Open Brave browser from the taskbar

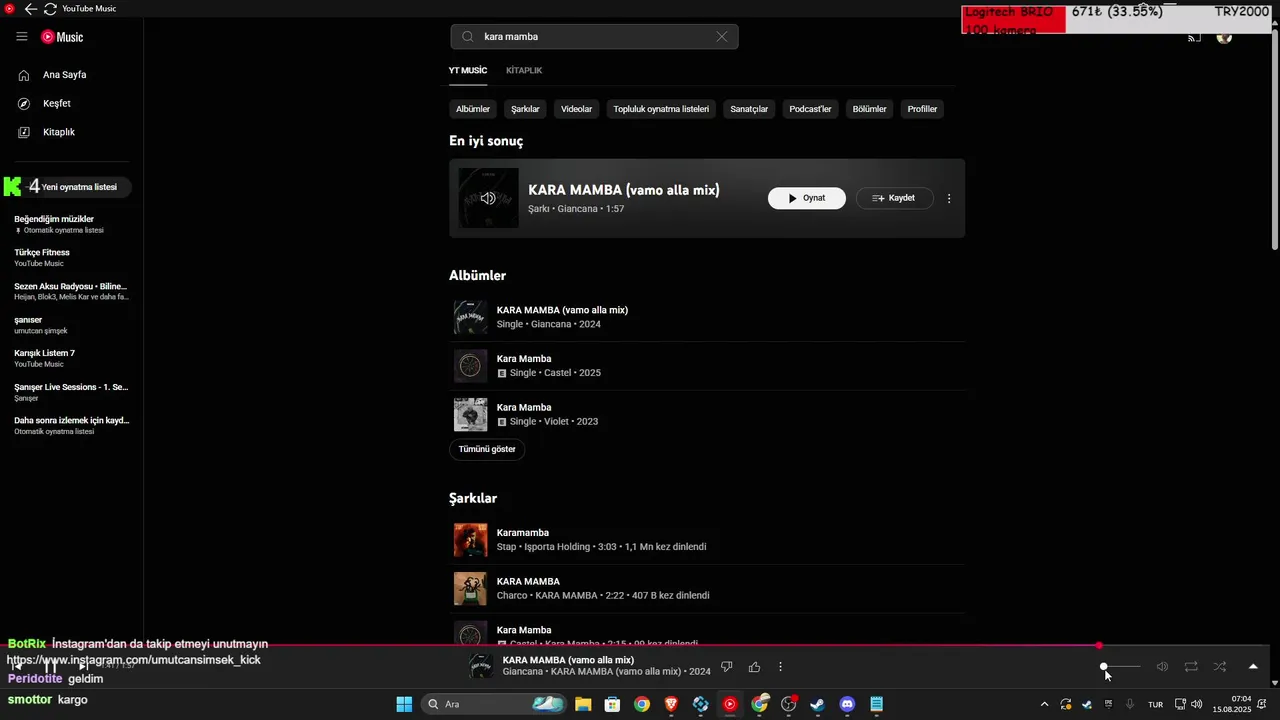point(671,704)
